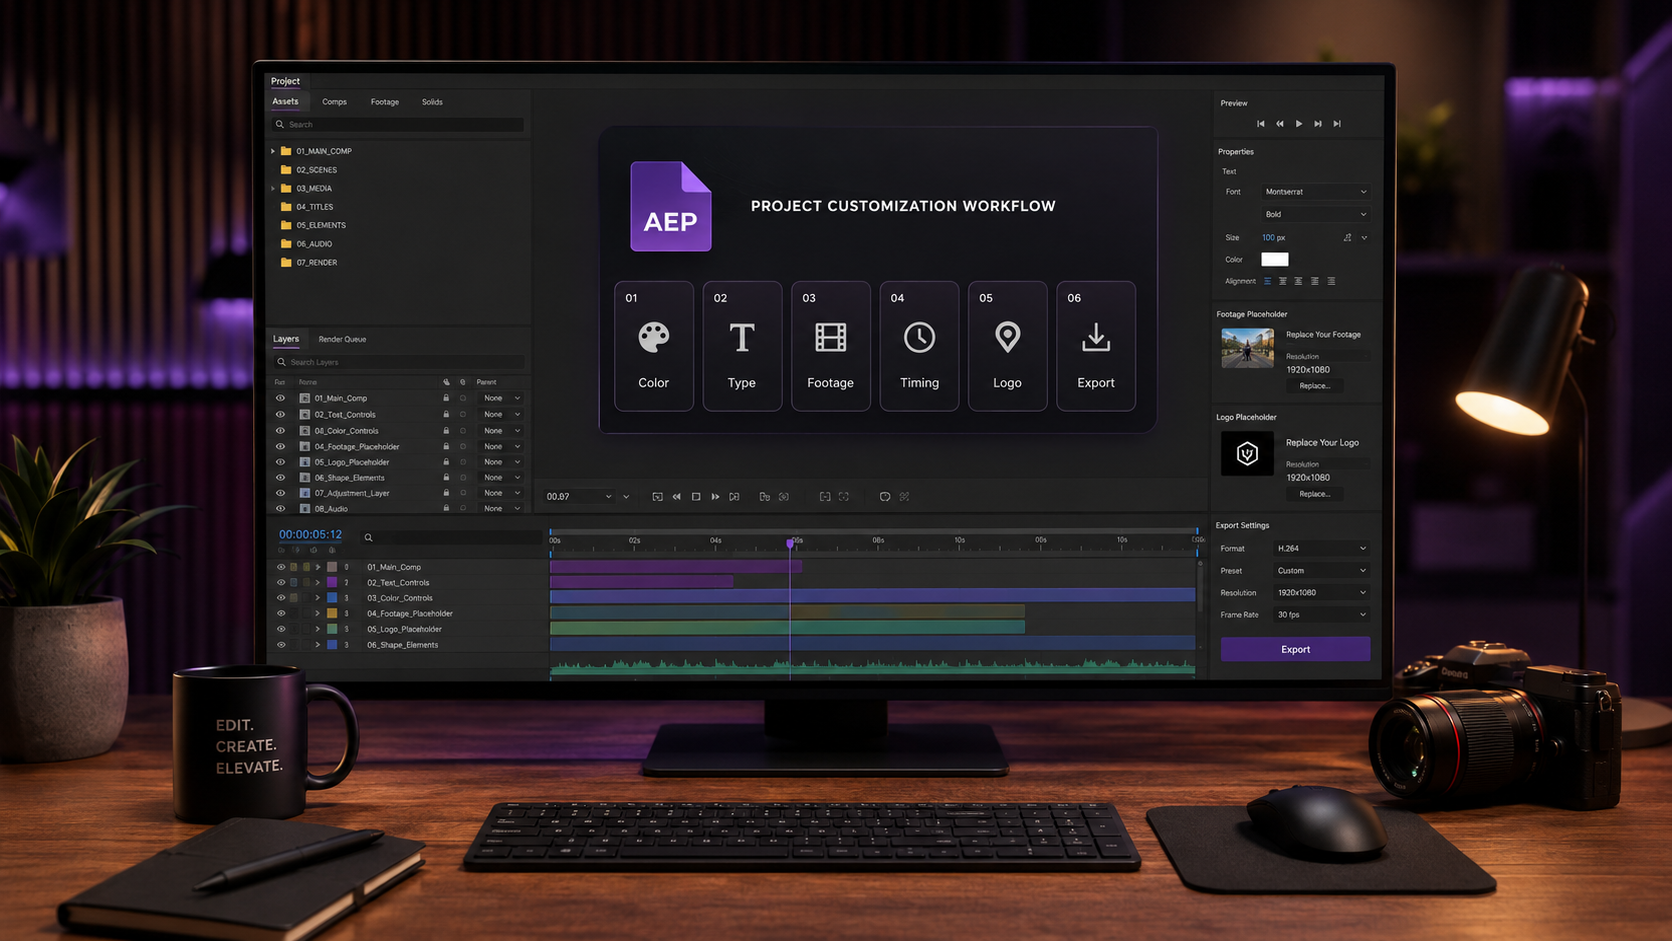Jump to first frame in Preview panel

[x=1261, y=124]
